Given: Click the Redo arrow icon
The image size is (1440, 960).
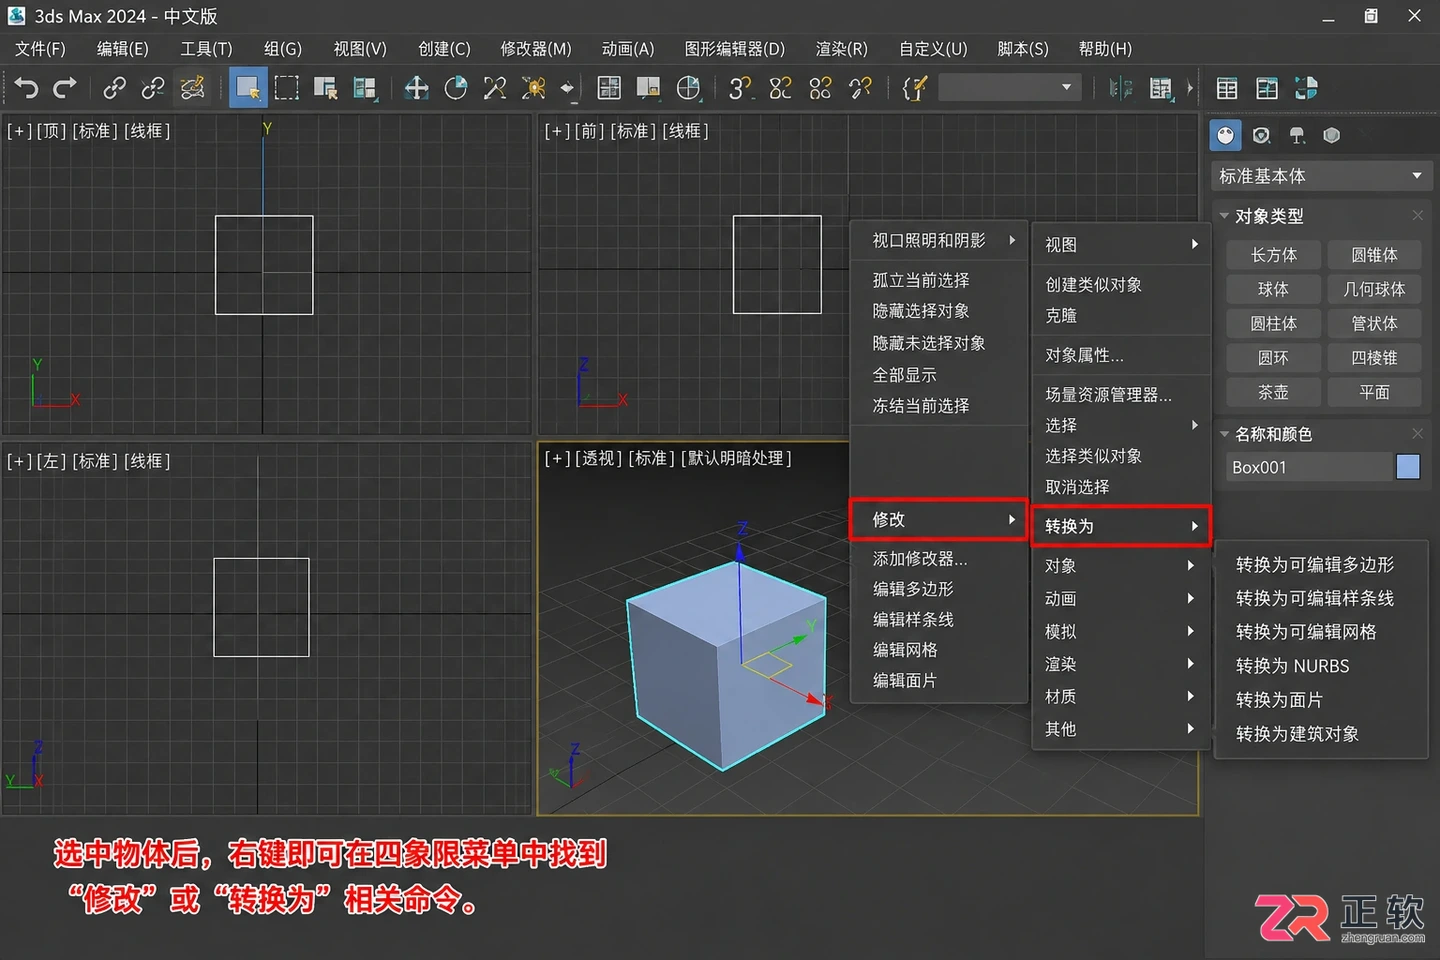Looking at the screenshot, I should (x=65, y=88).
